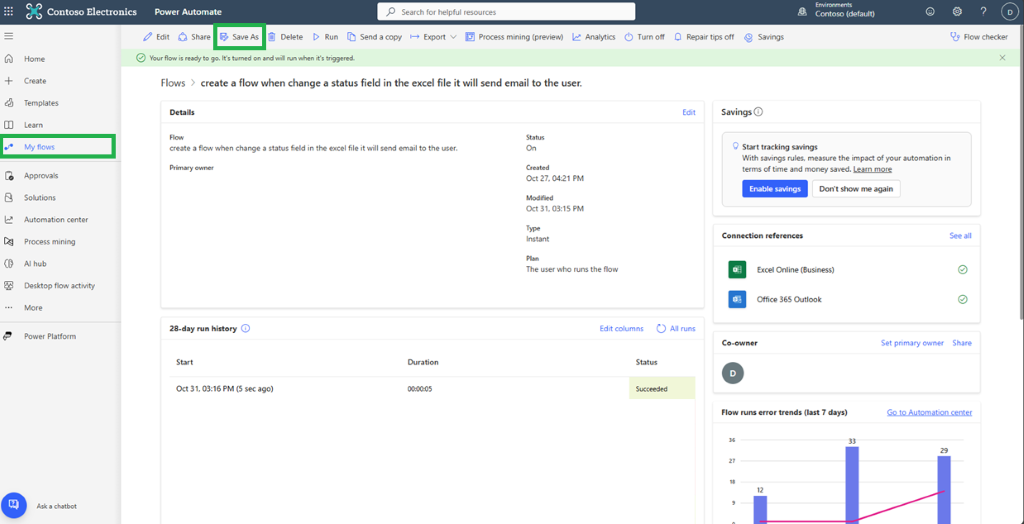Click the 28-day run history info icon

pos(246,328)
